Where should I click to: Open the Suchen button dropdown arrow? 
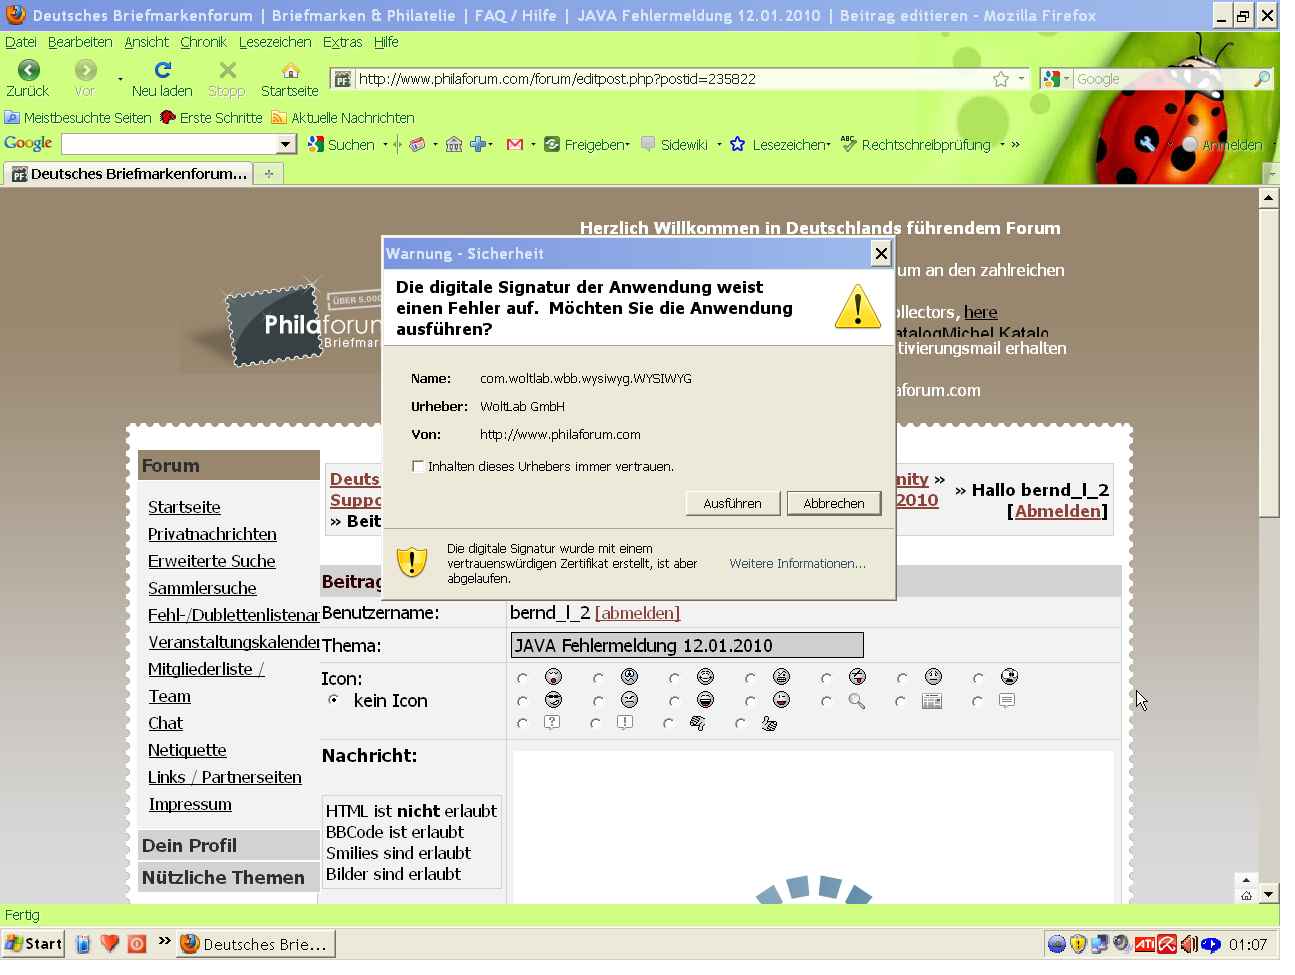point(385,145)
